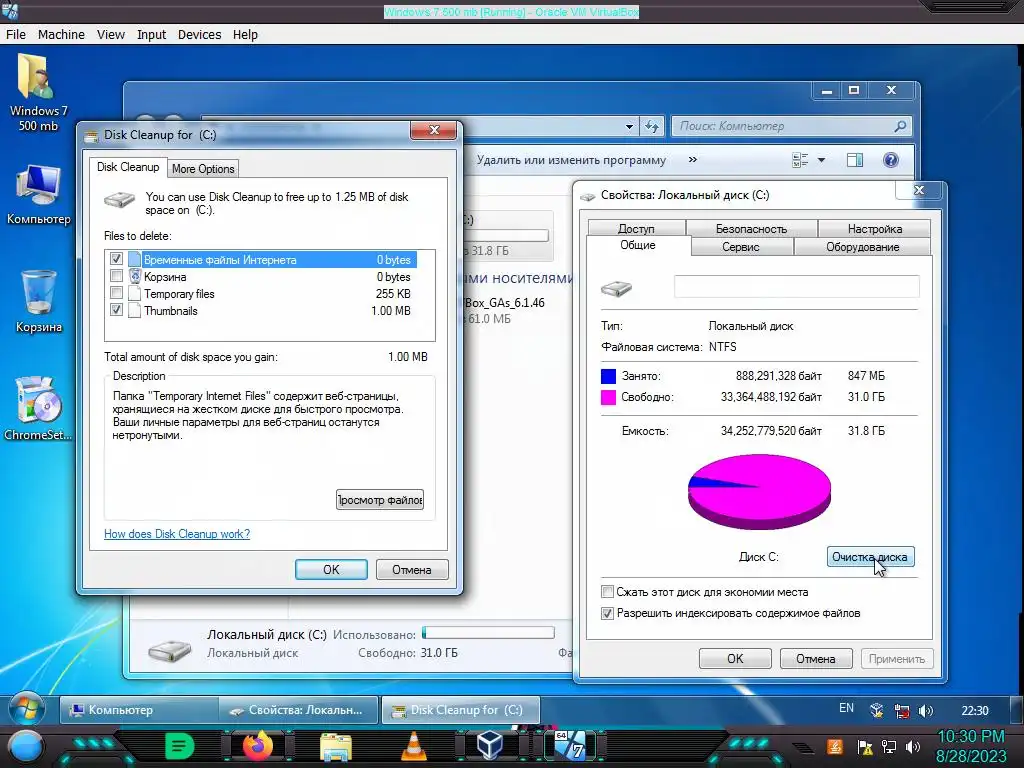The height and width of the screenshot is (768, 1024).
Task: Click Отмена in the disk Properties dialog
Action: (816, 658)
